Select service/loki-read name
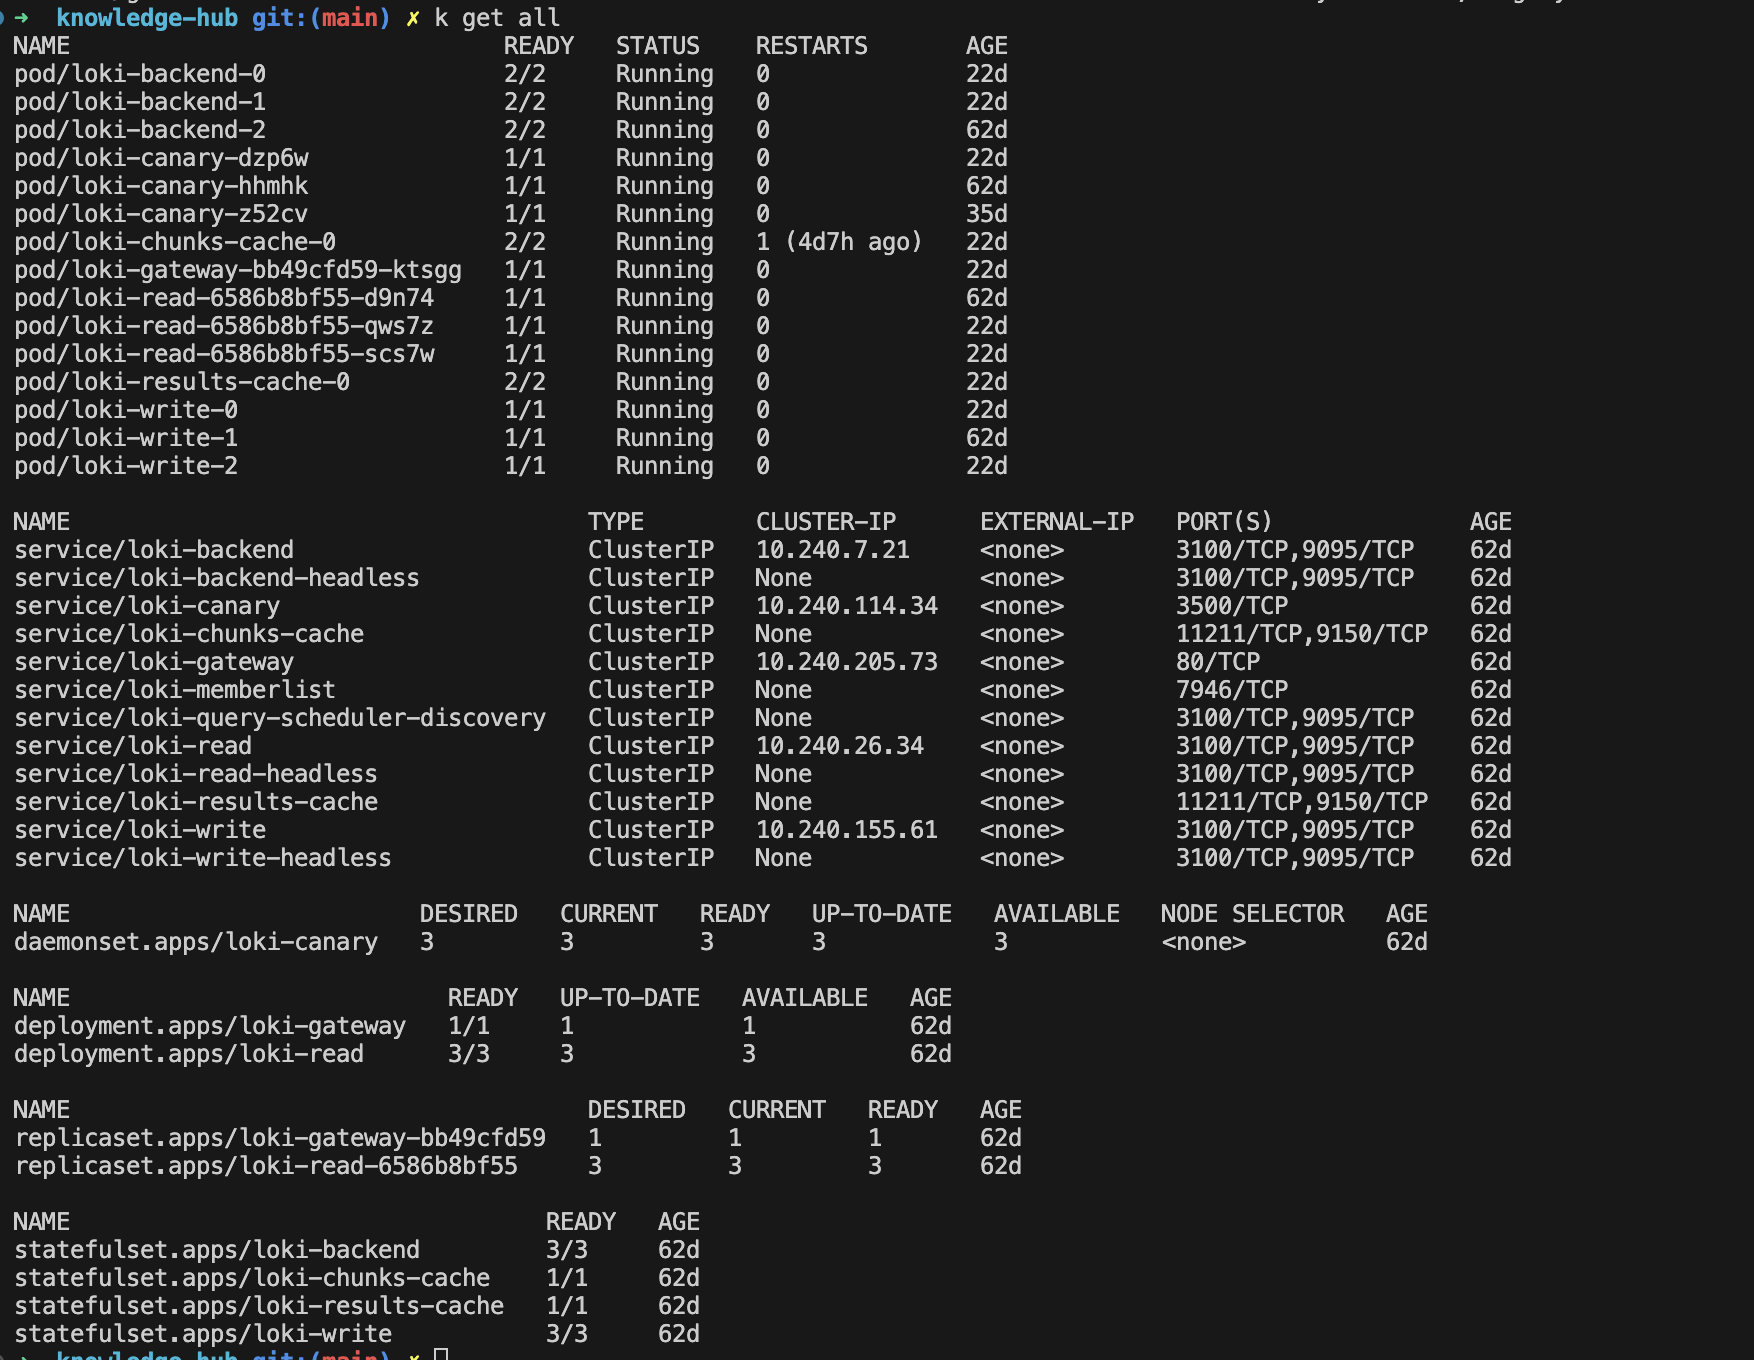This screenshot has width=1754, height=1360. tap(133, 746)
